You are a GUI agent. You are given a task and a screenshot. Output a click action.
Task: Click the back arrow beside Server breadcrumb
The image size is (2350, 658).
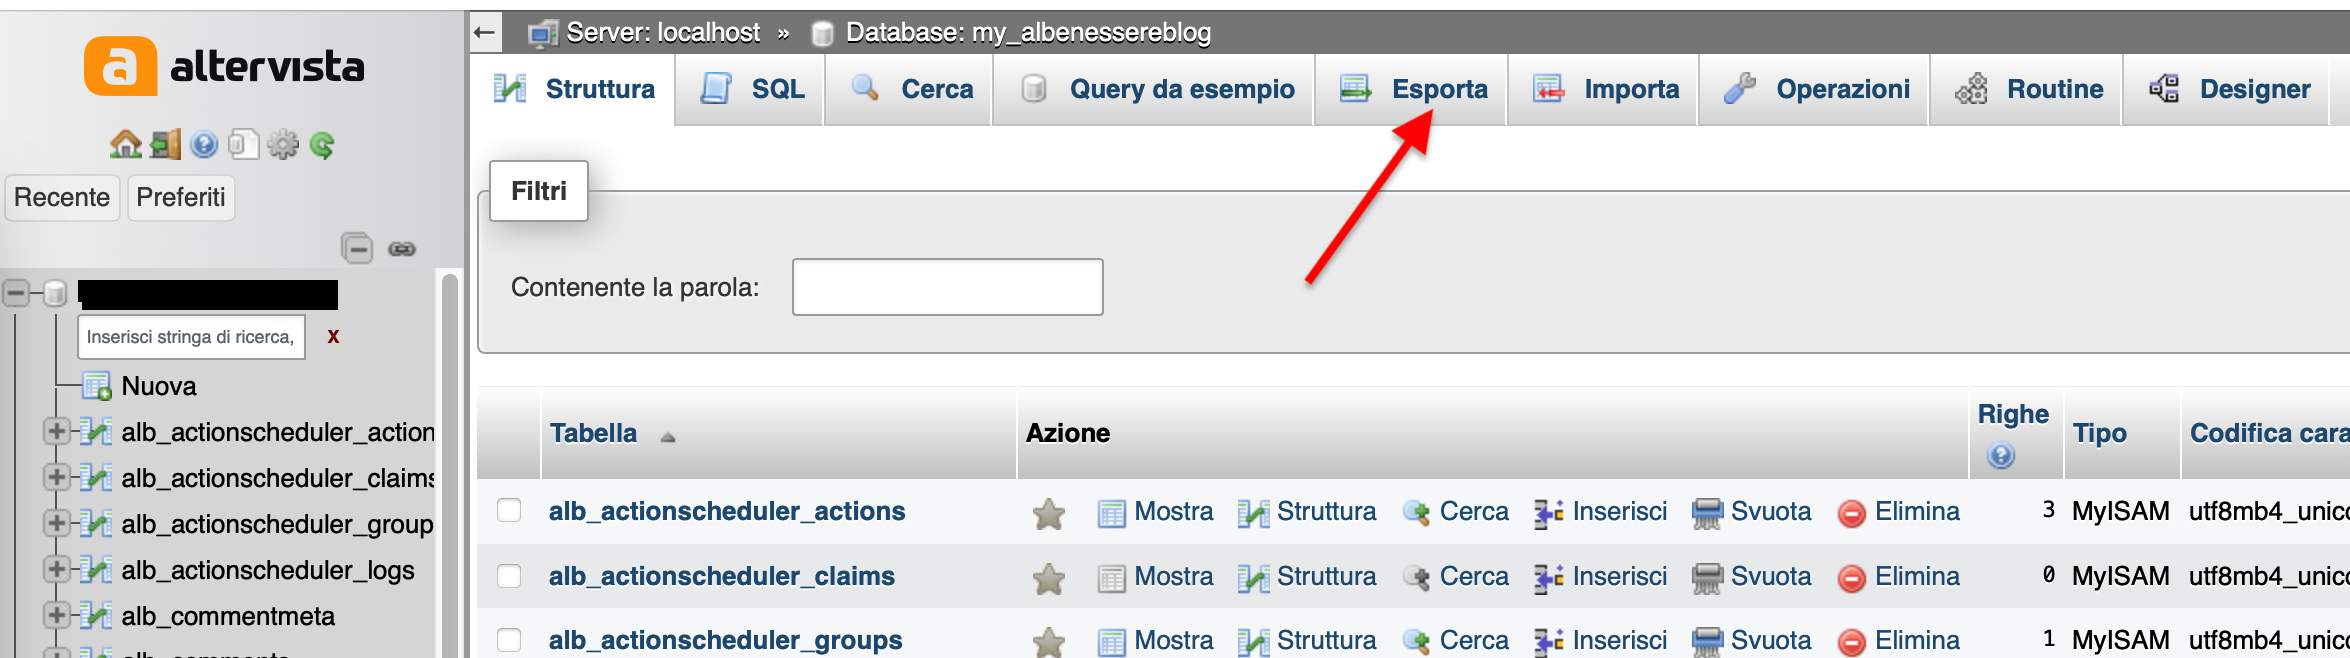coord(485,32)
